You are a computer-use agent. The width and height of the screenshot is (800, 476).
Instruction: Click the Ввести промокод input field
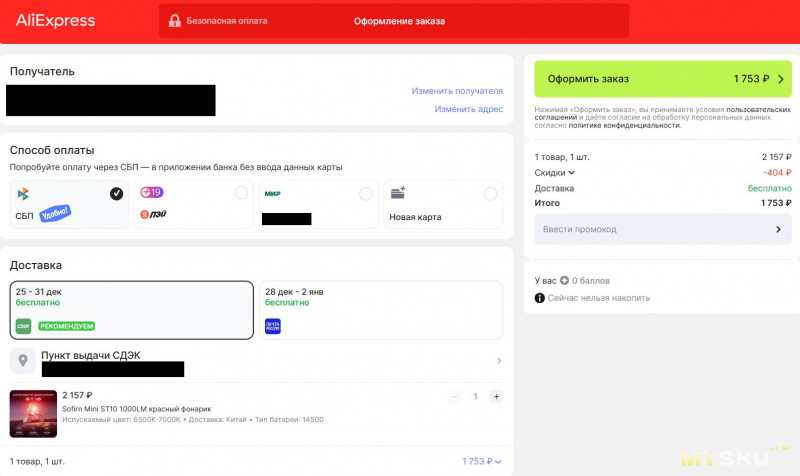(x=663, y=229)
